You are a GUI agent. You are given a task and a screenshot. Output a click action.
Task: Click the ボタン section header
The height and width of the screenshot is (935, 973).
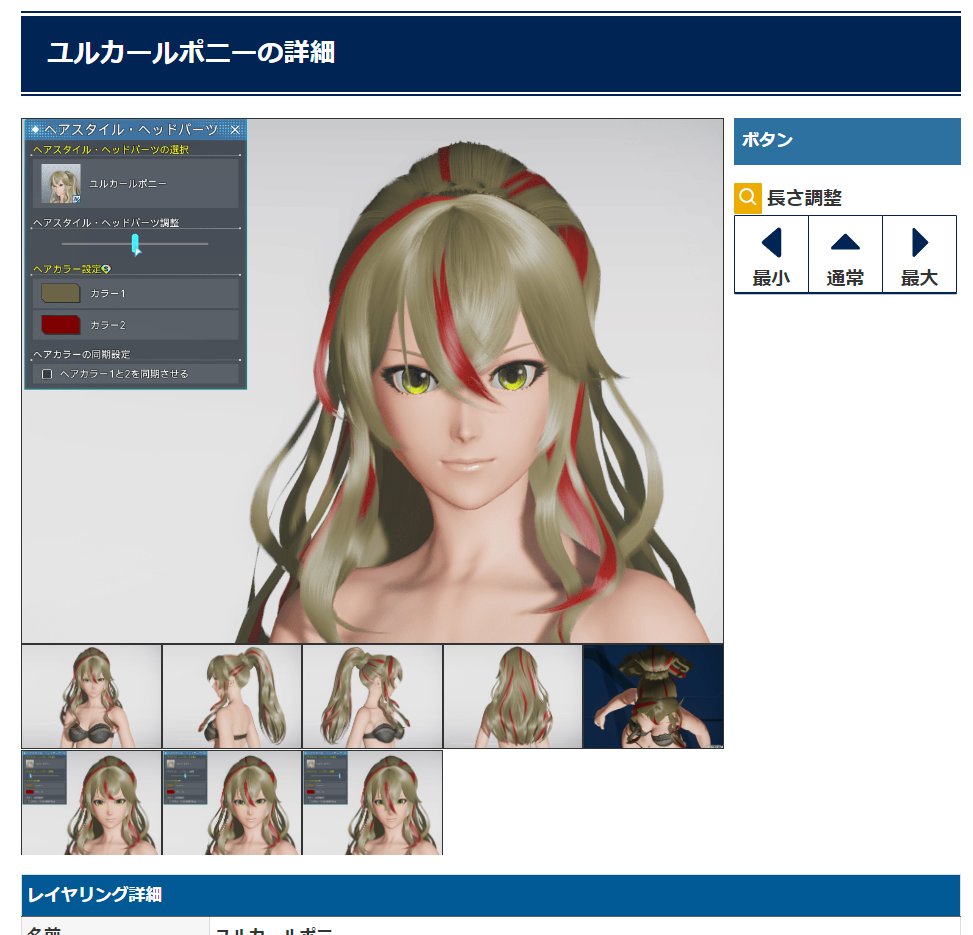click(847, 141)
